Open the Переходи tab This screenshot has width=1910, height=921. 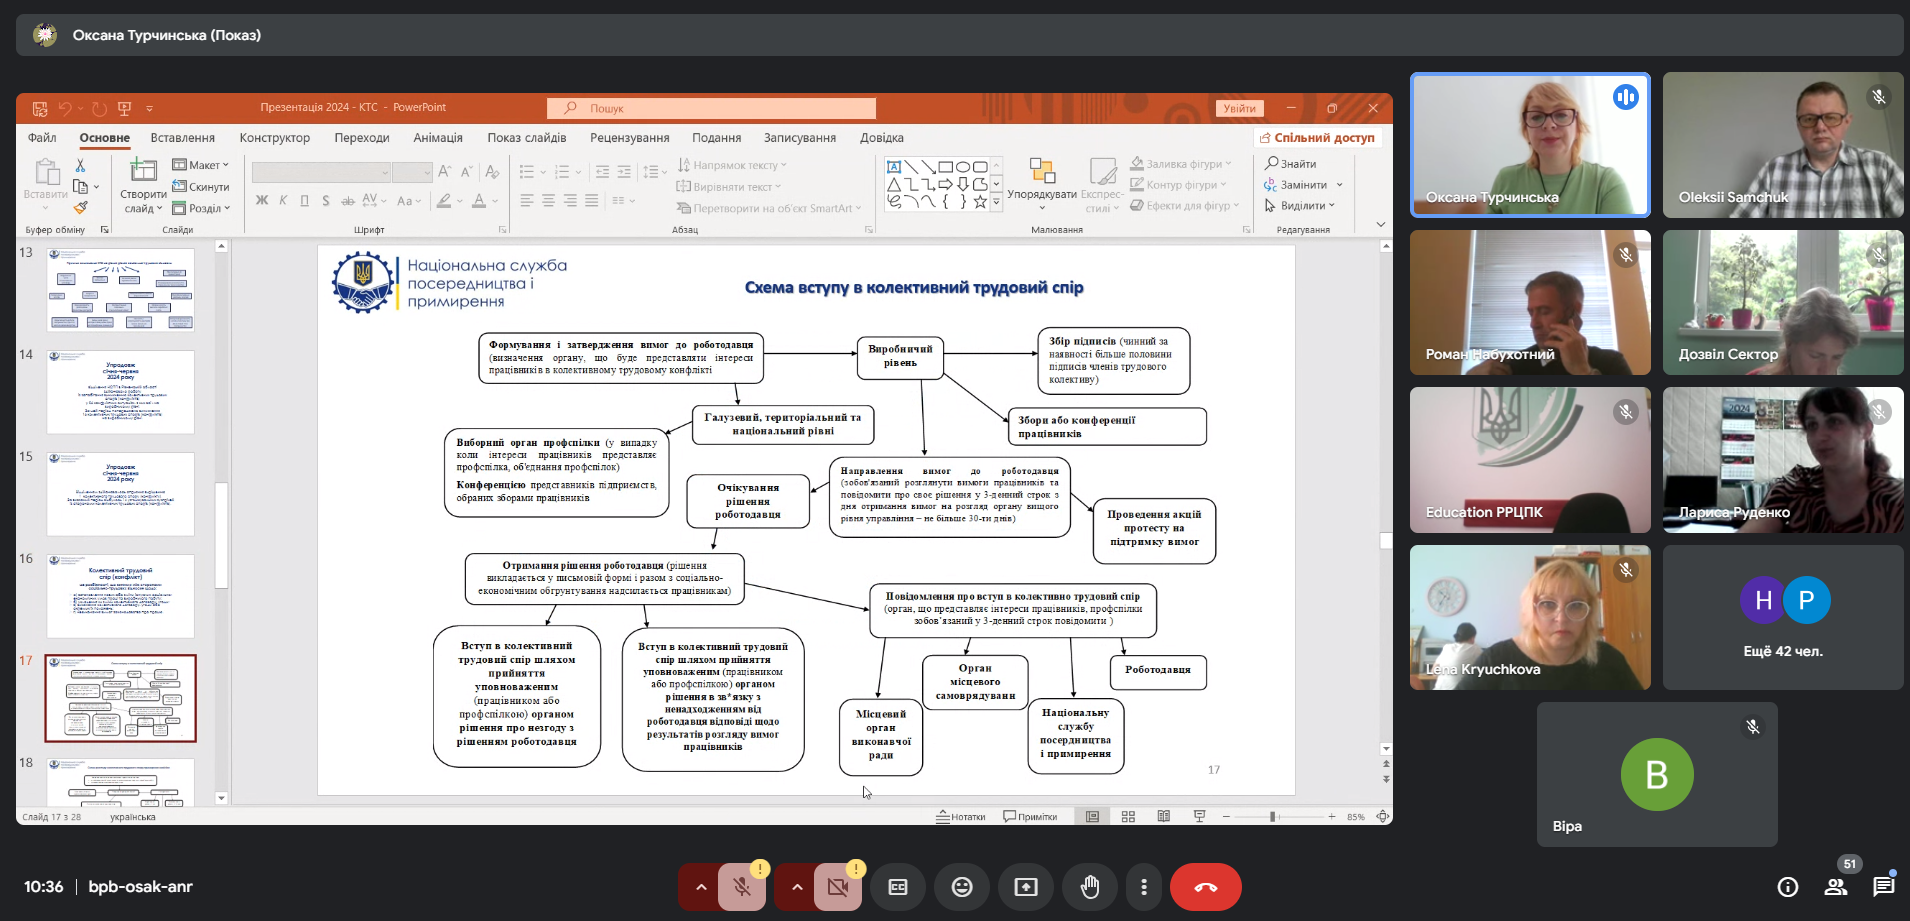pos(362,138)
